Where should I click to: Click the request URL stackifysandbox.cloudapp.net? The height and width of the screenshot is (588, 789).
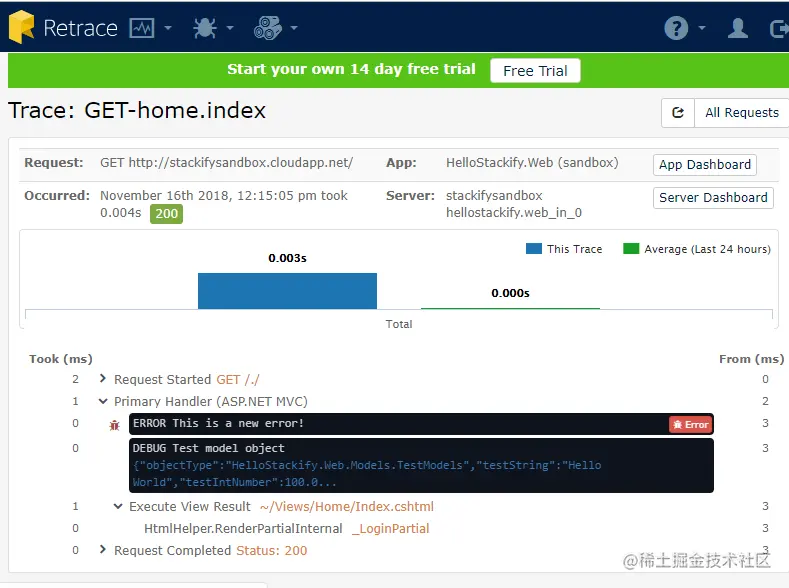[226, 163]
